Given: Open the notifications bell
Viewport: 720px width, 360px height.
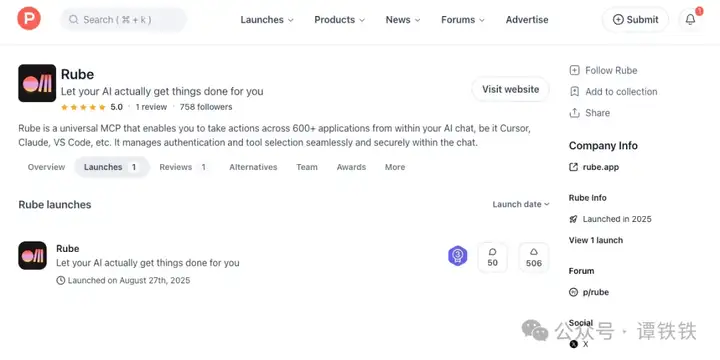Looking at the screenshot, I should 690,20.
